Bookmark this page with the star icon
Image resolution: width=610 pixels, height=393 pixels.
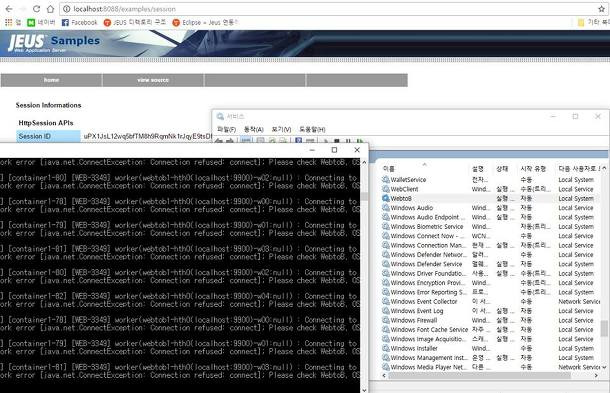(x=601, y=9)
